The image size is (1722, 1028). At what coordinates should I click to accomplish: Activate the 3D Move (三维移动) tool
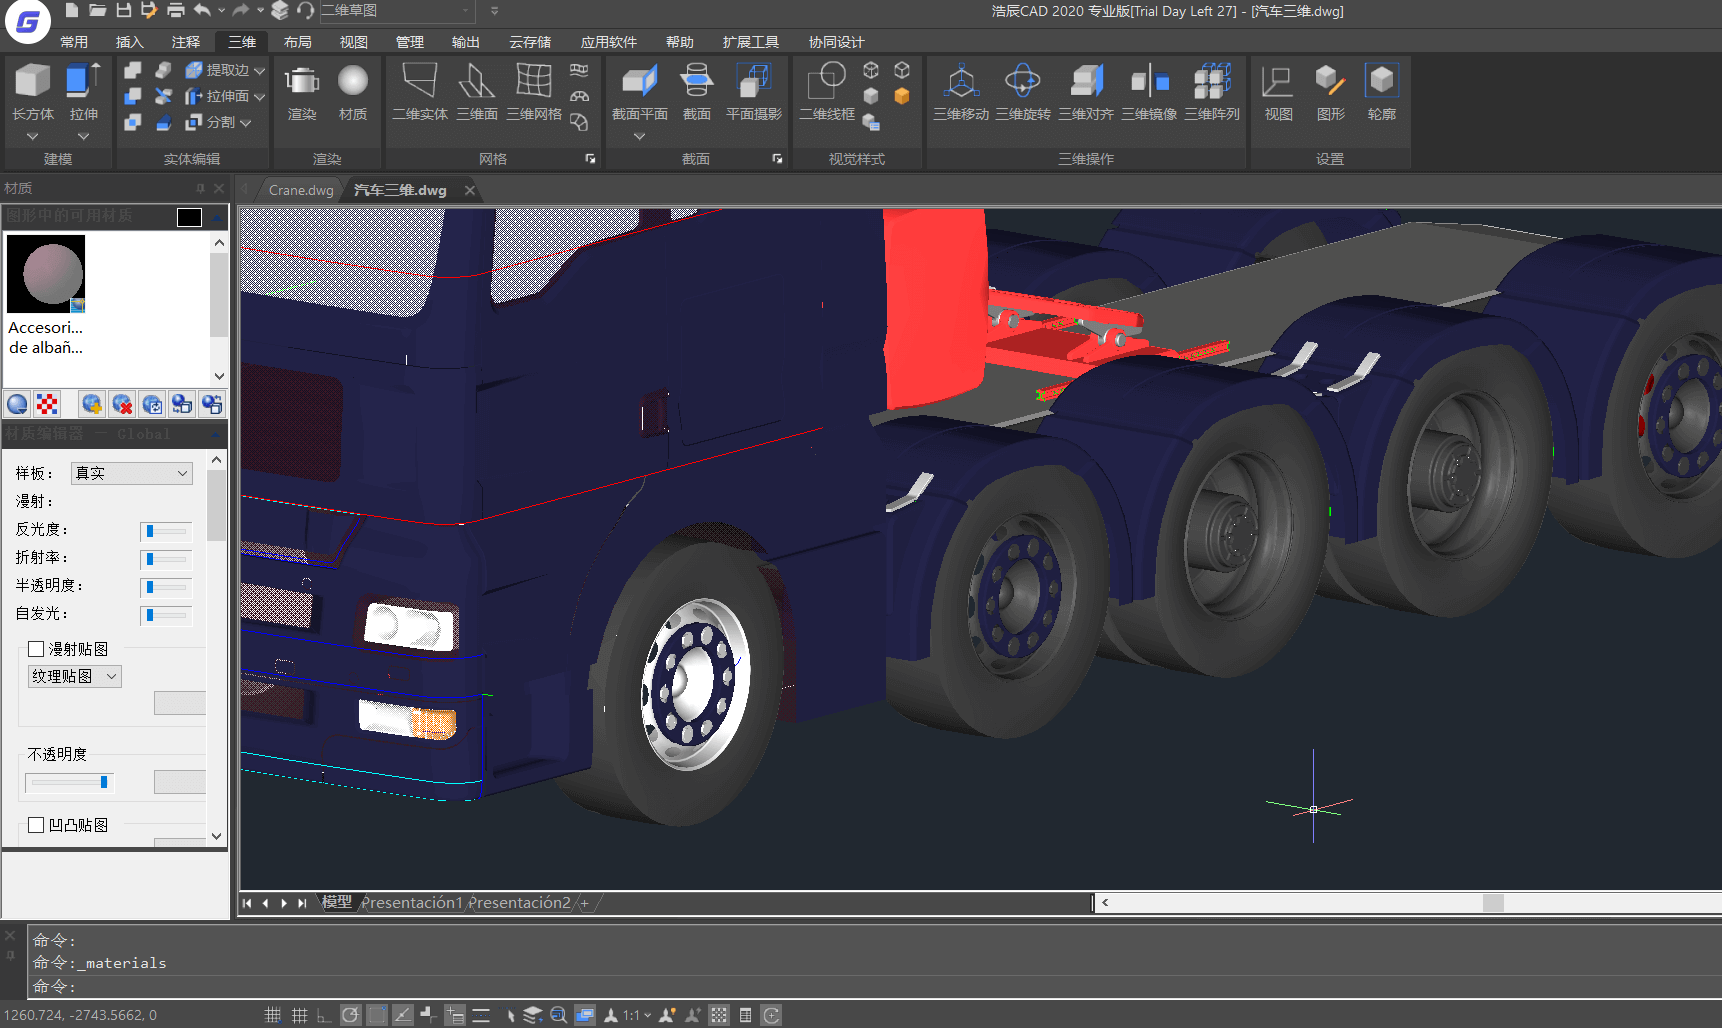click(961, 92)
